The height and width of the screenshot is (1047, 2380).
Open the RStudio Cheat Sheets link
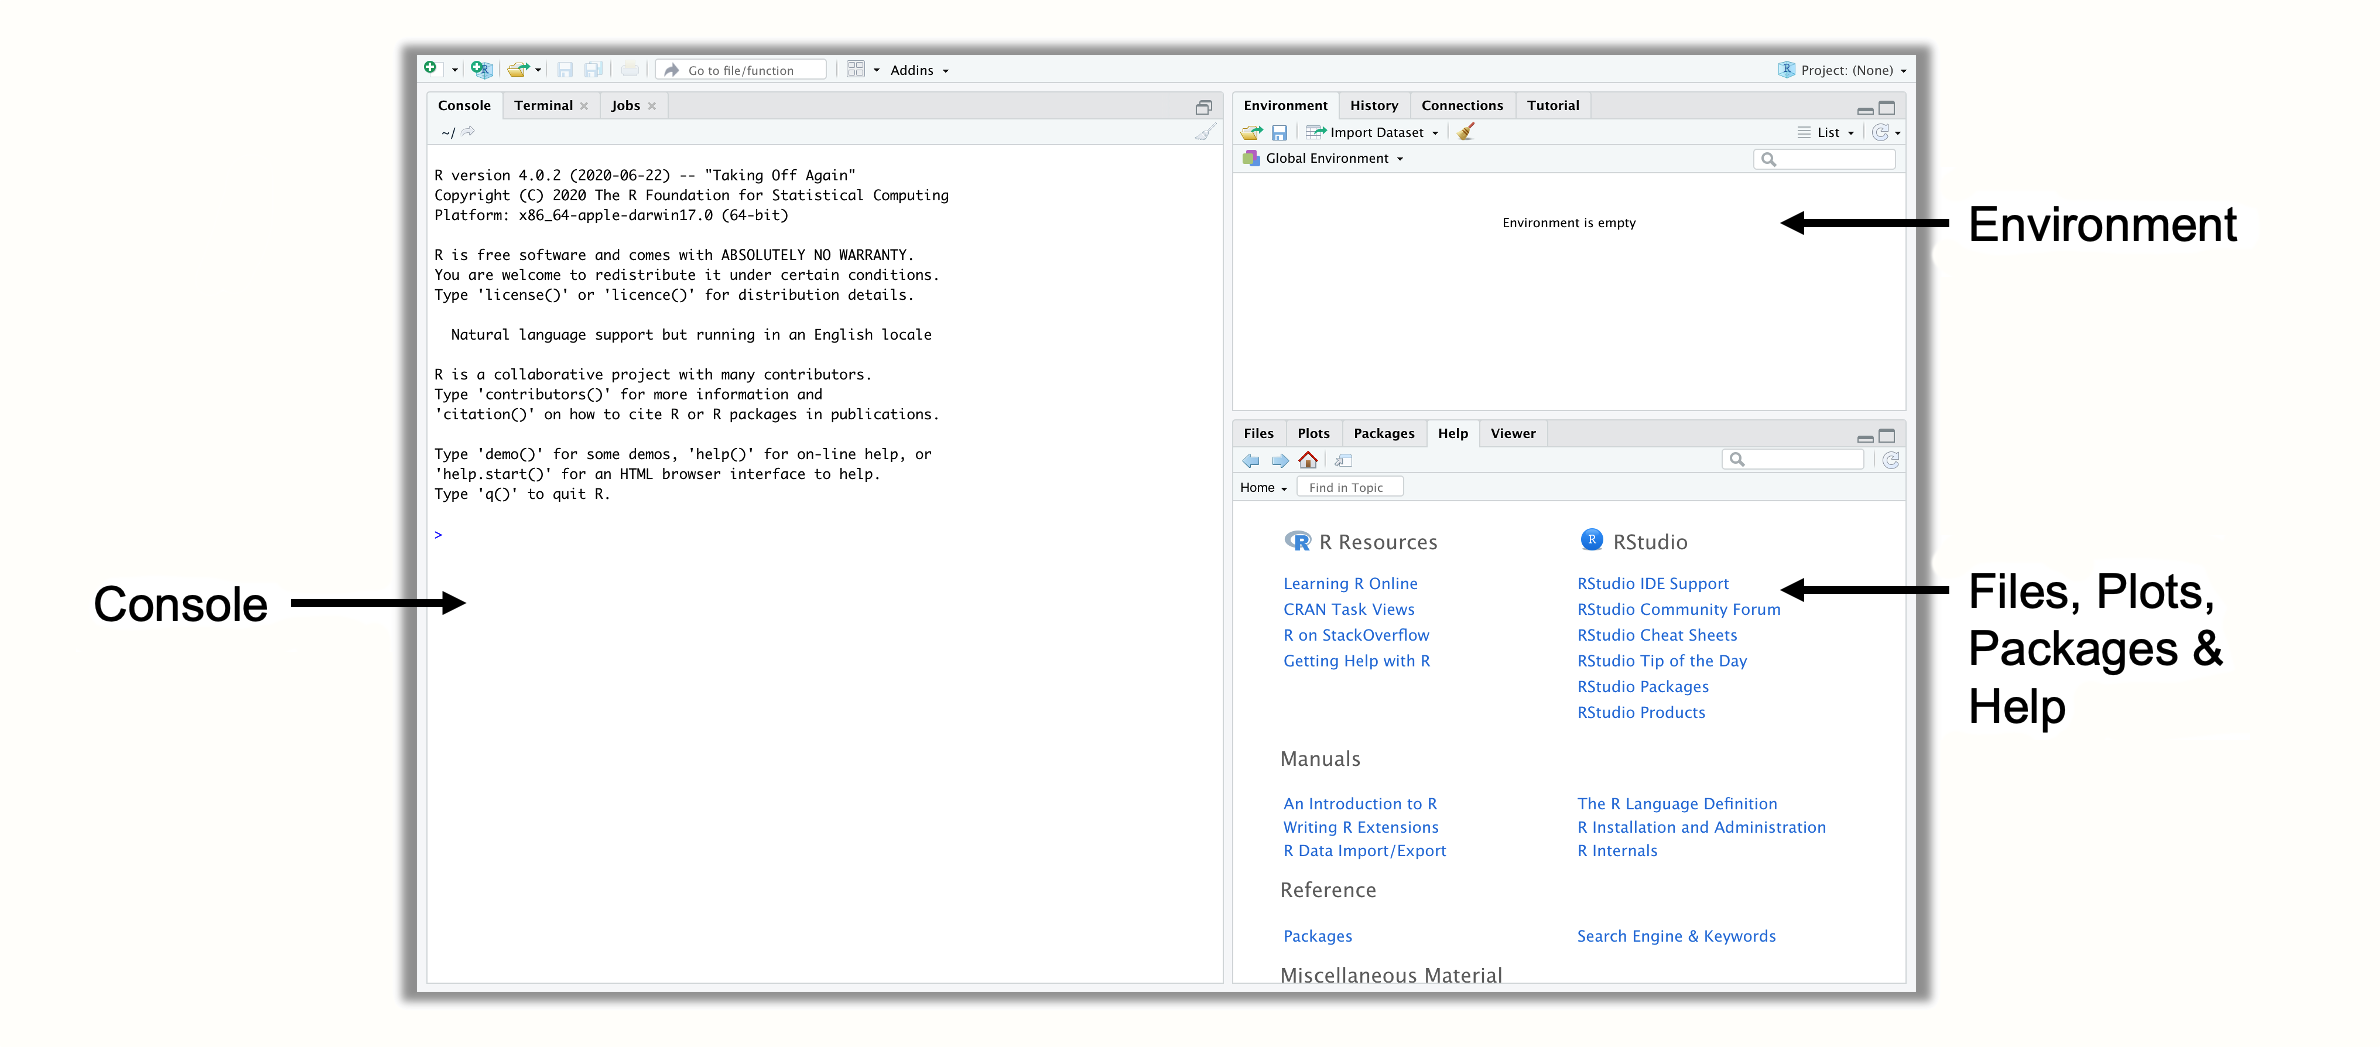[x=1657, y=635]
